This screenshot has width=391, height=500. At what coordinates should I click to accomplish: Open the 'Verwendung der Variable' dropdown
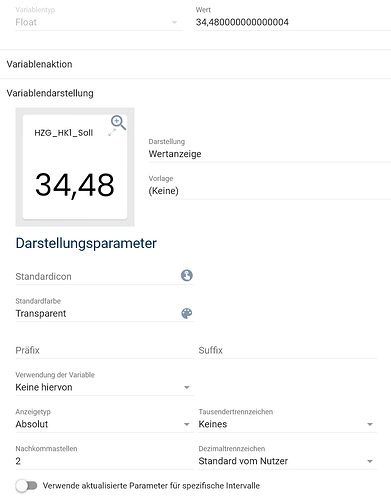pyautogui.click(x=104, y=387)
